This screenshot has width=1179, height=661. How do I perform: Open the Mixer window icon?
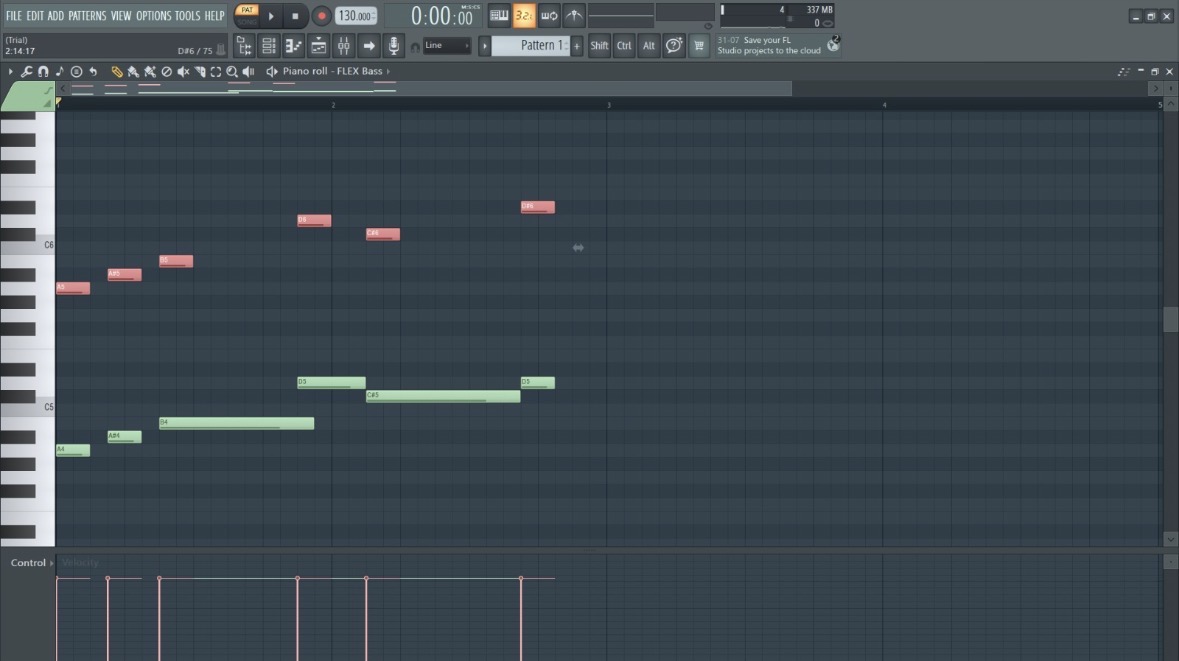pos(344,46)
